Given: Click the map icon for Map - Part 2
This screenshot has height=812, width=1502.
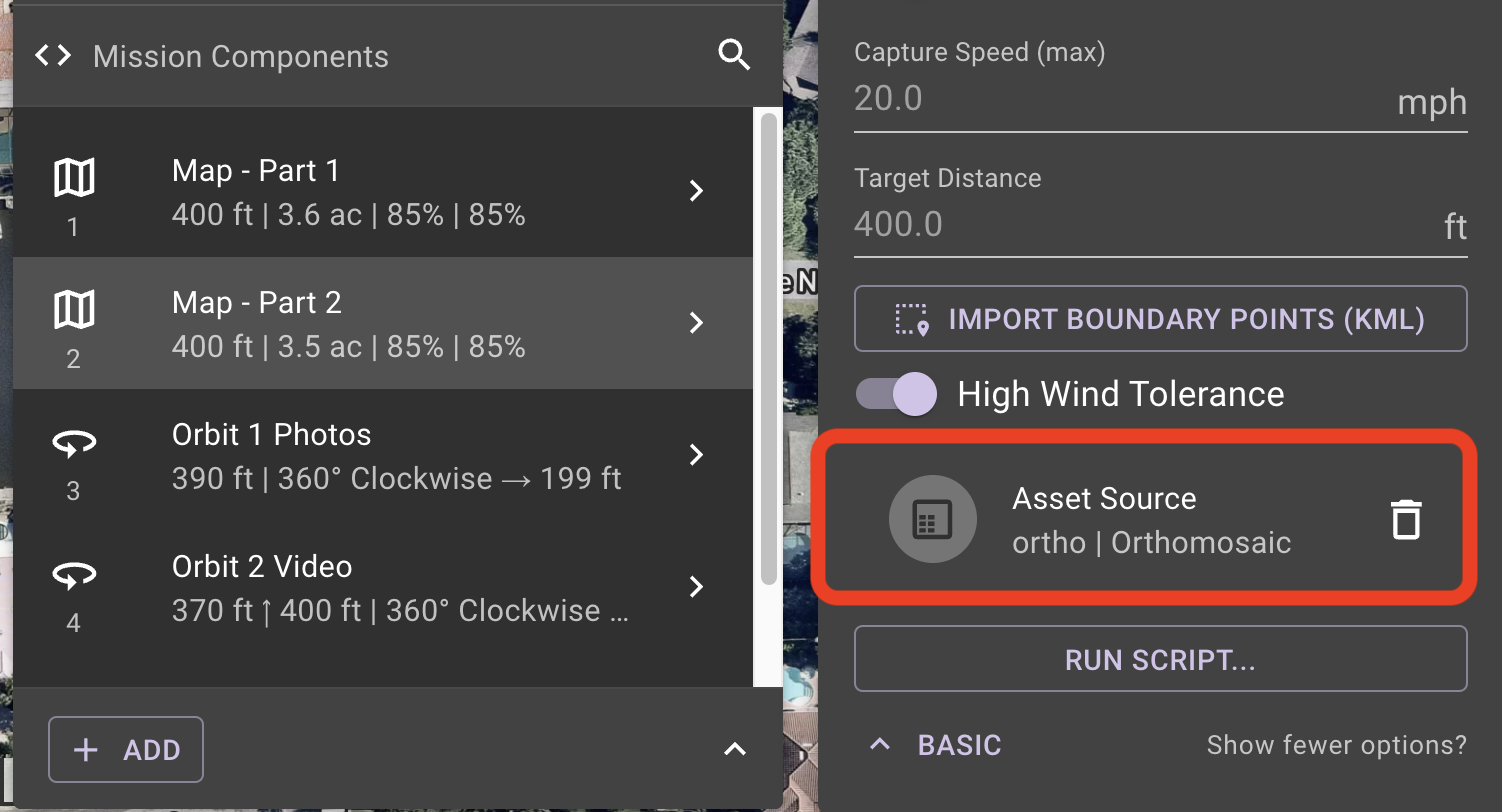Looking at the screenshot, I should [74, 311].
